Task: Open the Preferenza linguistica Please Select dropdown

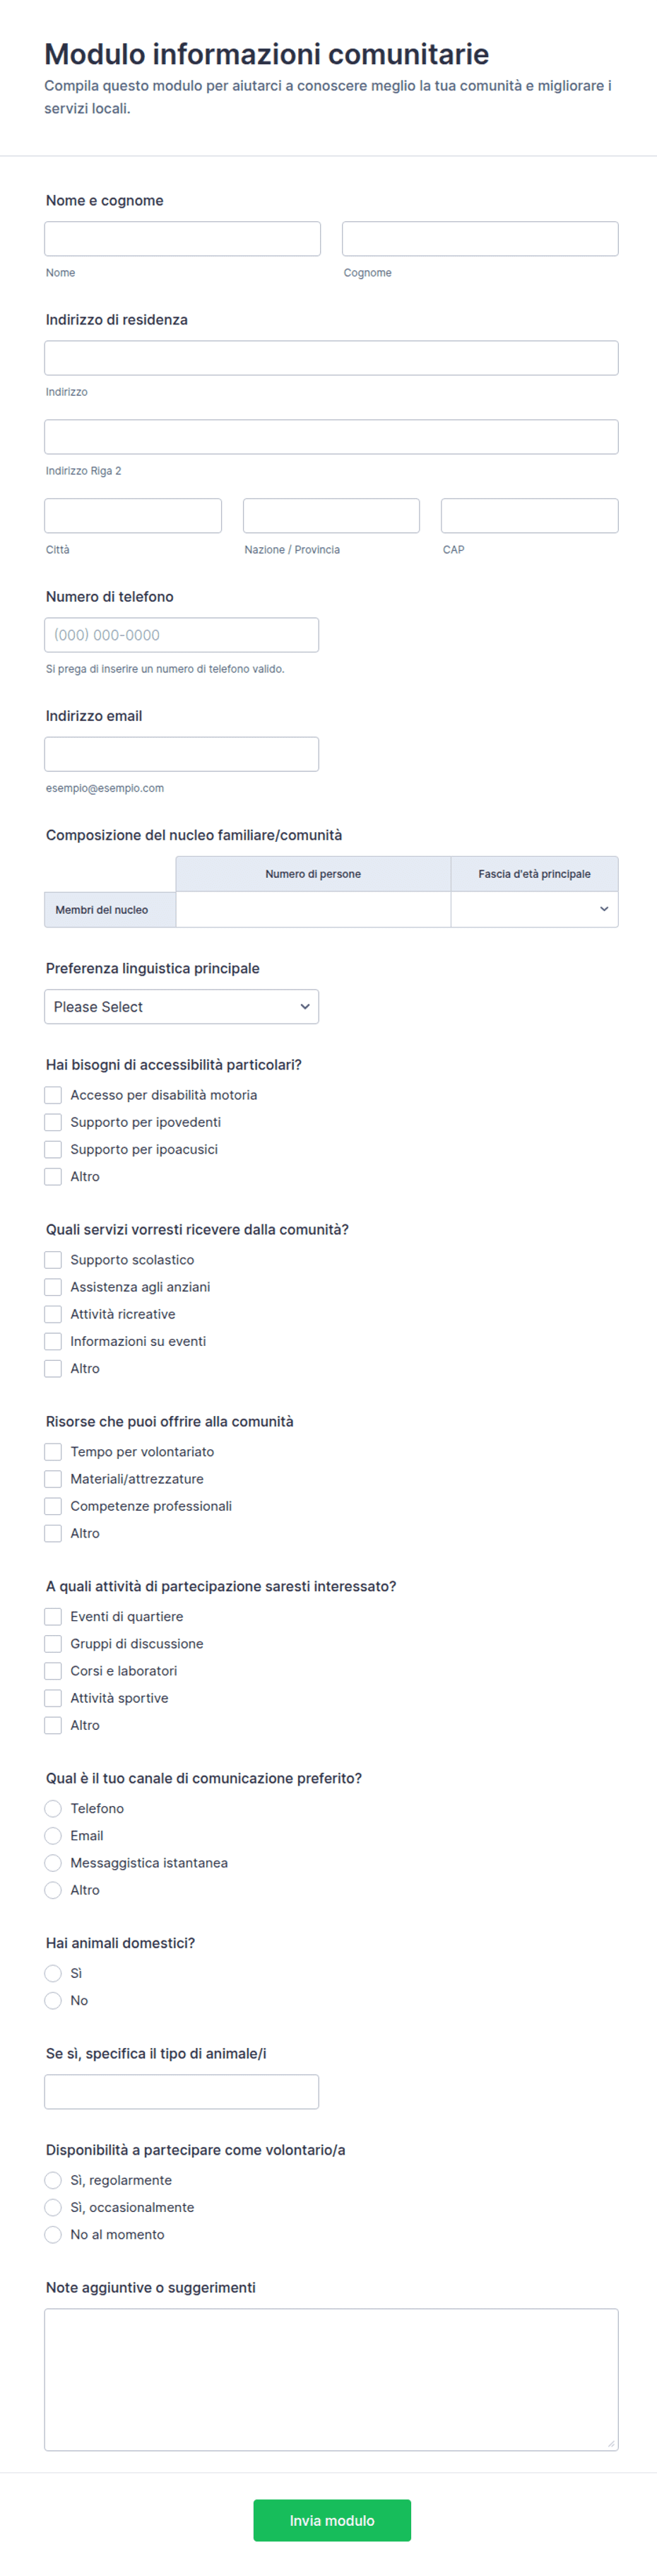Action: pos(182,1007)
